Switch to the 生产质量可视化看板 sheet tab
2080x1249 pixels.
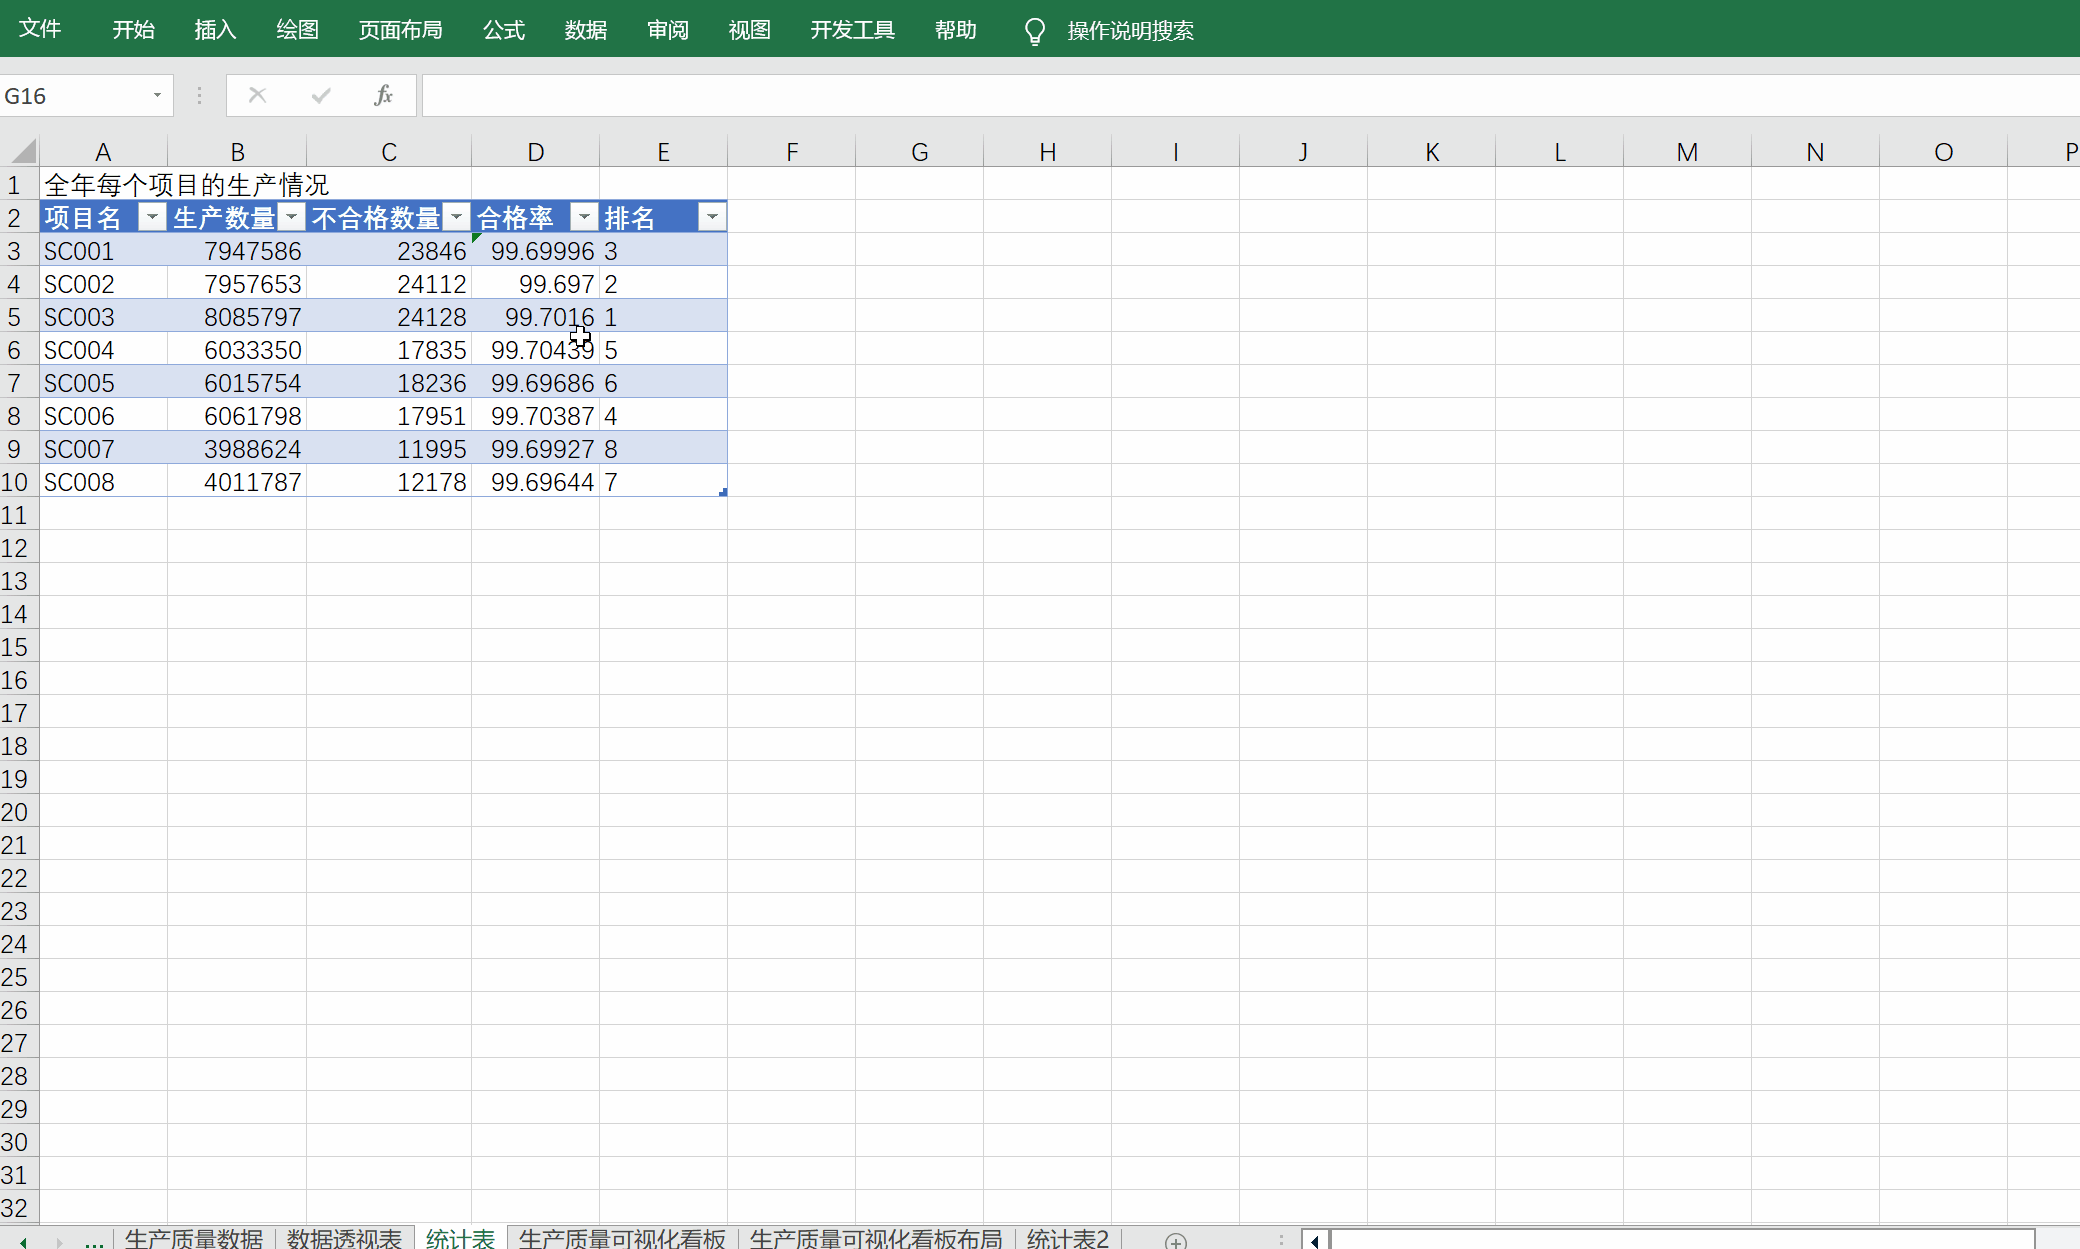tap(622, 1238)
